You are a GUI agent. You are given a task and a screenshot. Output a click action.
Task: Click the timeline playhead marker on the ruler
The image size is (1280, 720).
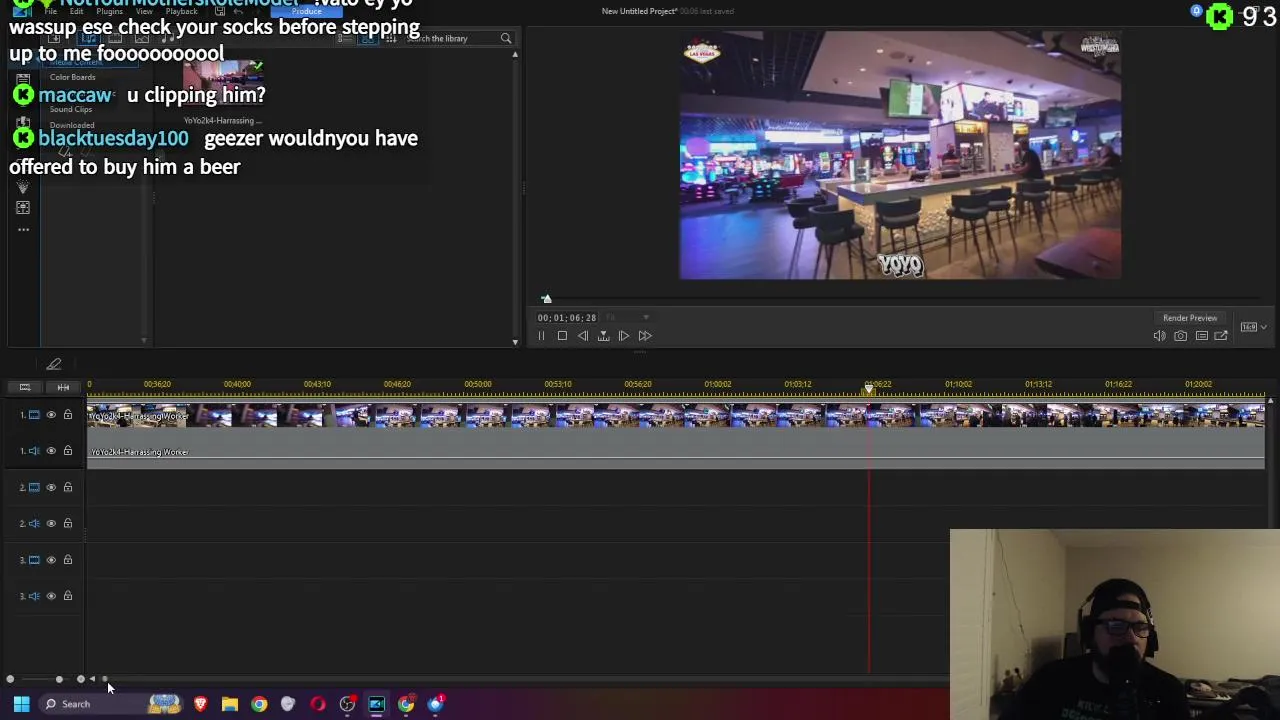coord(869,387)
